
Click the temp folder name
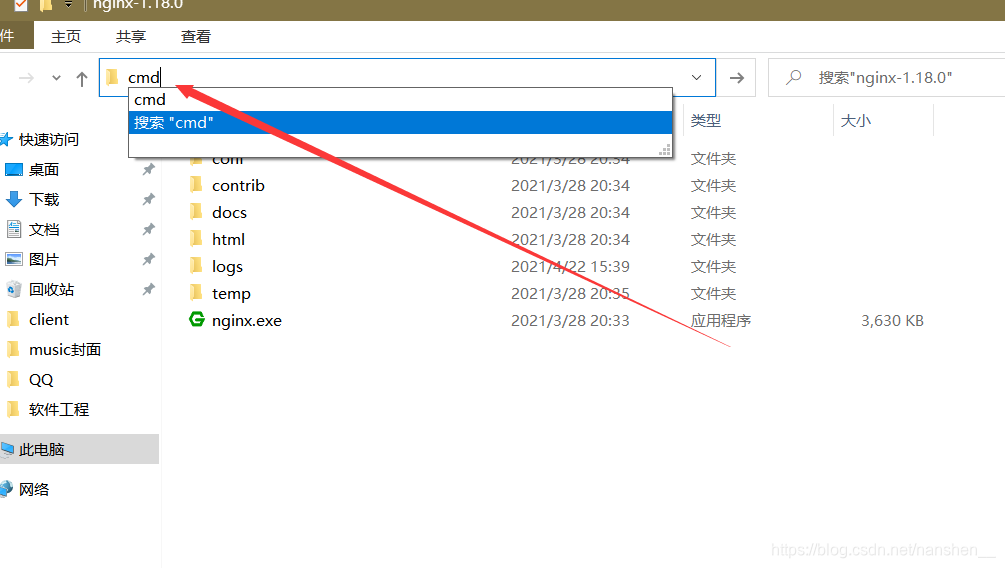pos(231,294)
